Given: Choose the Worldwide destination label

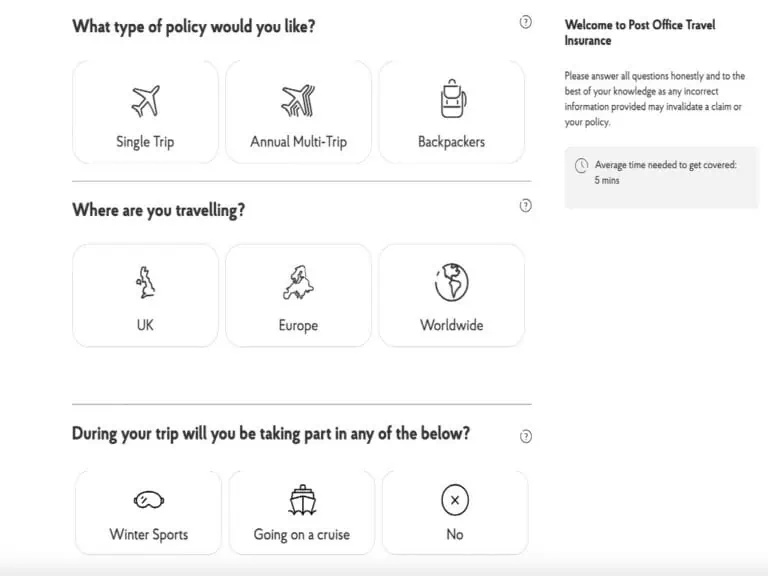Looking at the screenshot, I should [x=451, y=325].
